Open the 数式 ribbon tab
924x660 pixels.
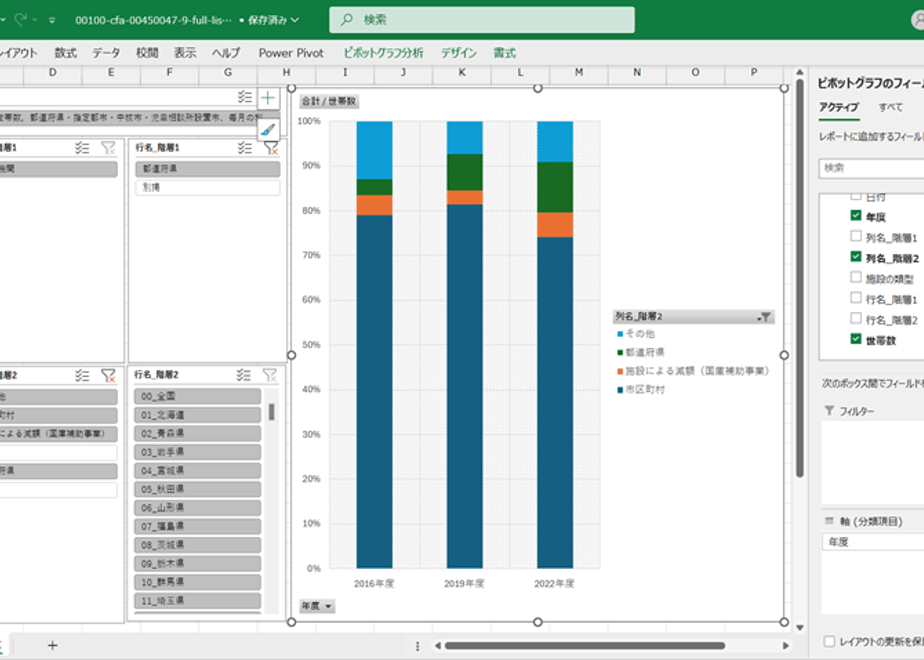[x=65, y=53]
